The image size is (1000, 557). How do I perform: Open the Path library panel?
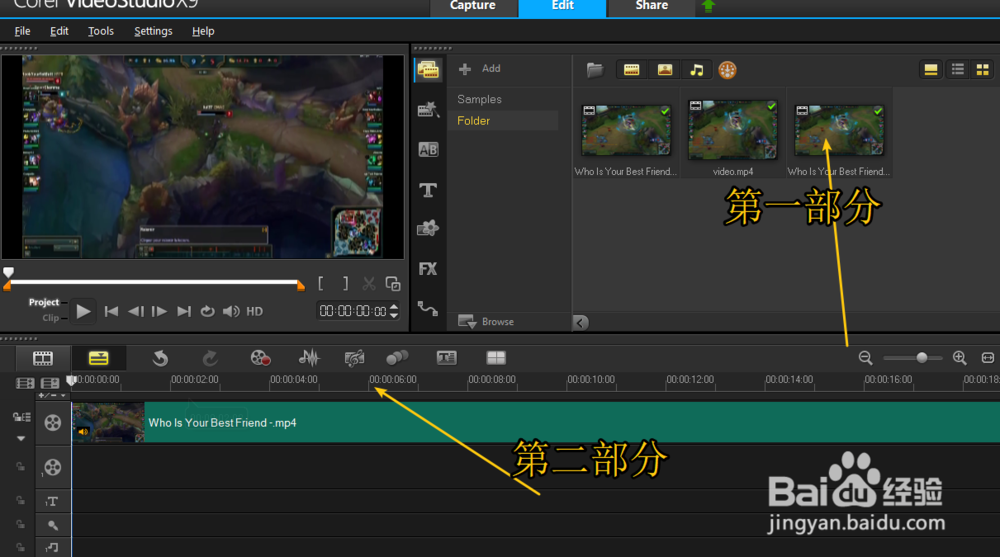tap(428, 309)
